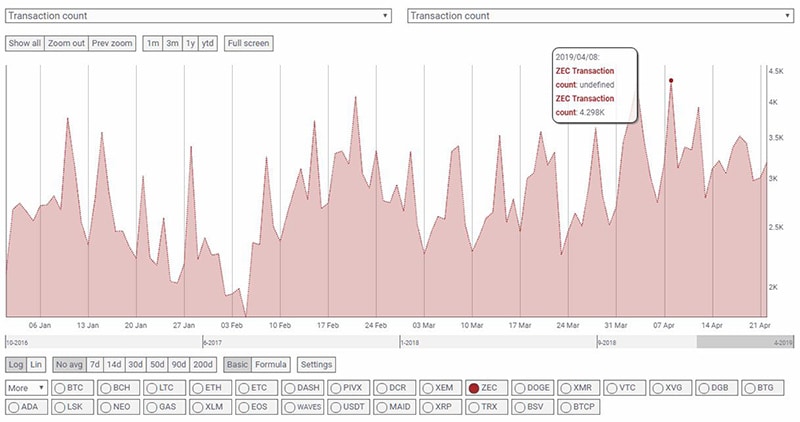Enable the ETC coin series
This screenshot has height=422, width=800.
(x=256, y=388)
